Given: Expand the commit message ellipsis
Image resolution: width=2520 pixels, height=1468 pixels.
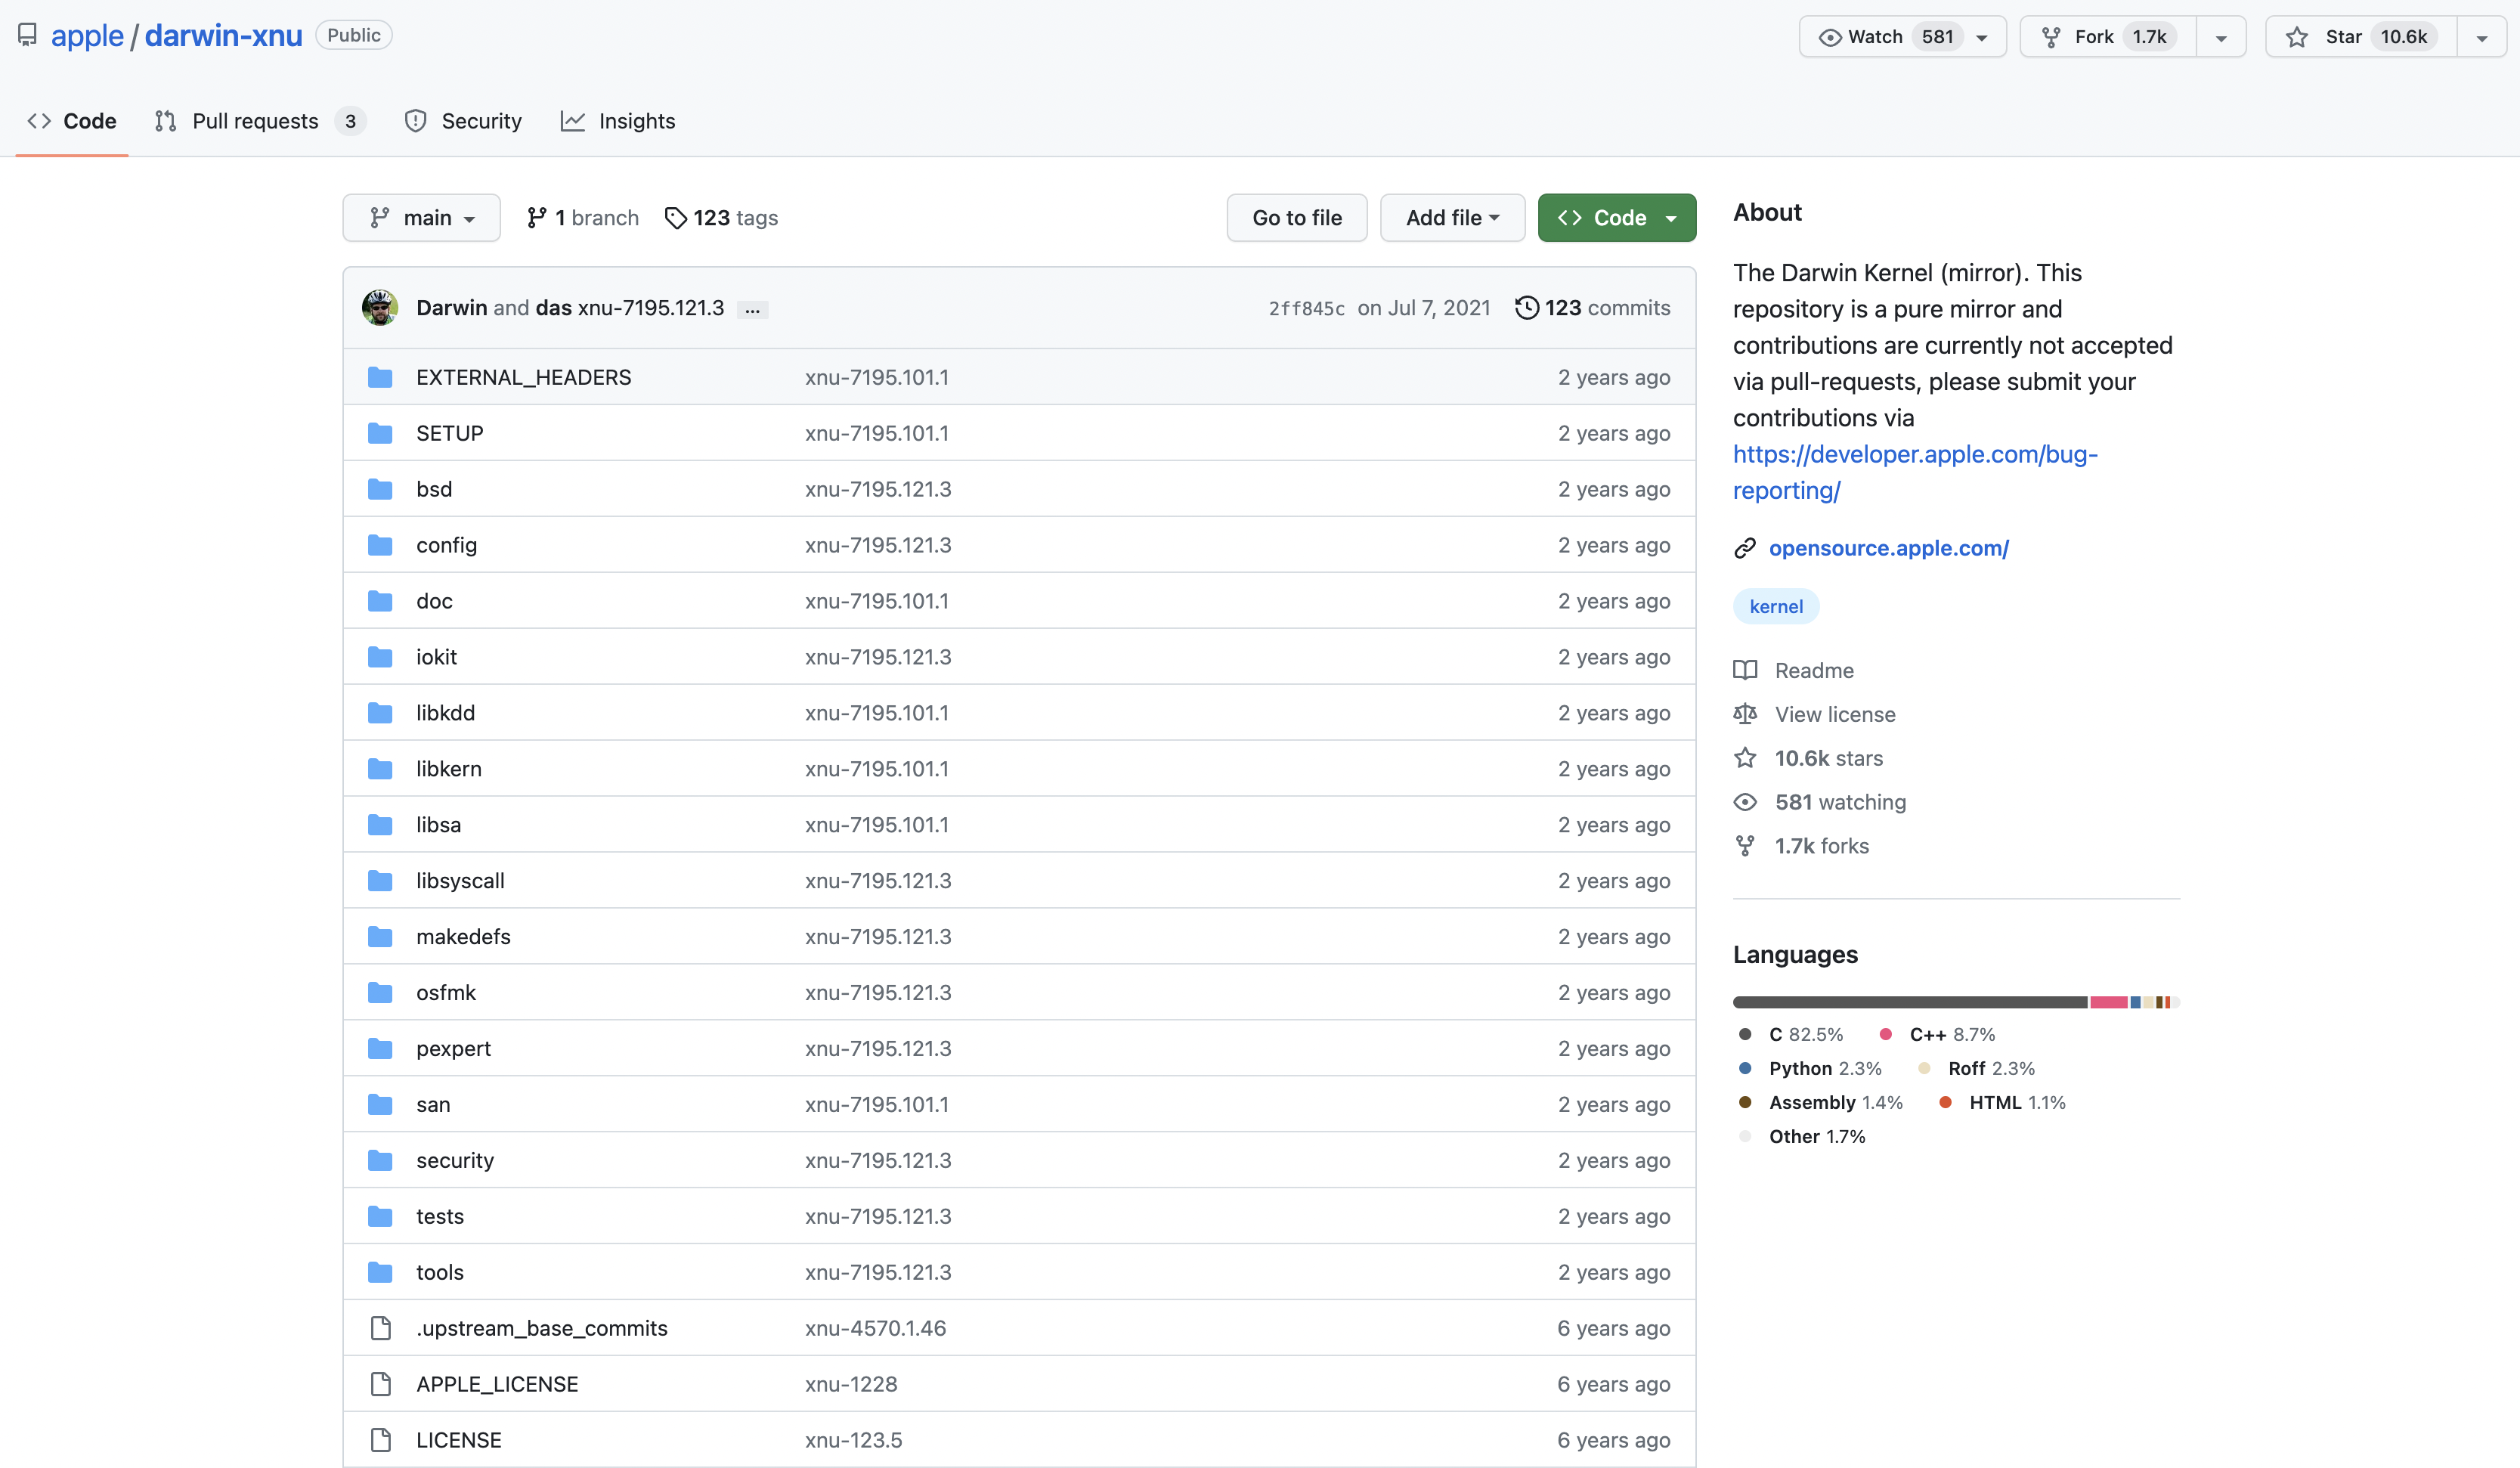Looking at the screenshot, I should coord(752,309).
